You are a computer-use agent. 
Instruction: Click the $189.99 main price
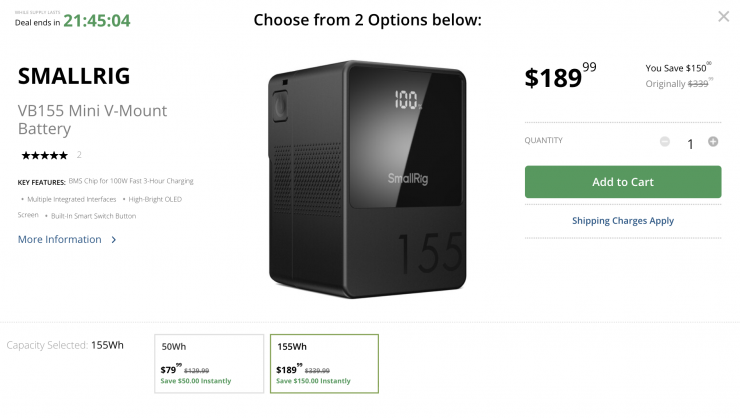coord(560,78)
